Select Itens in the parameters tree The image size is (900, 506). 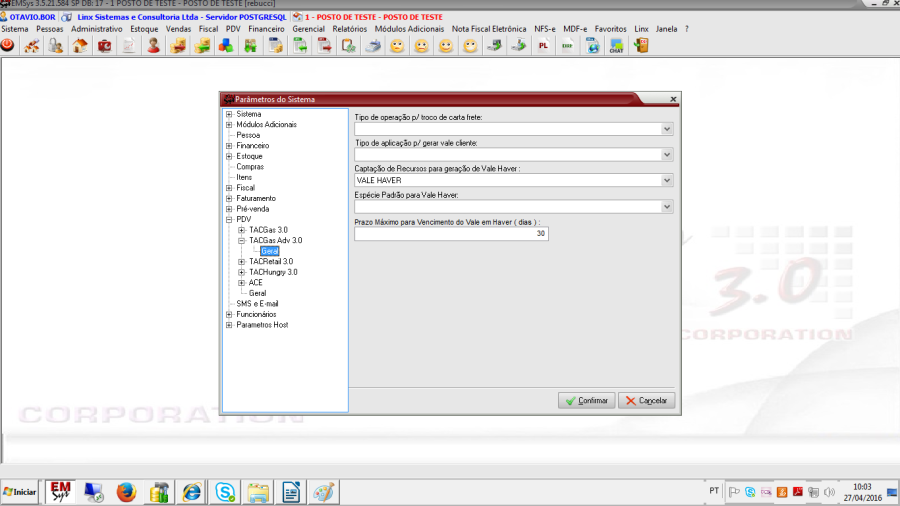[244, 177]
